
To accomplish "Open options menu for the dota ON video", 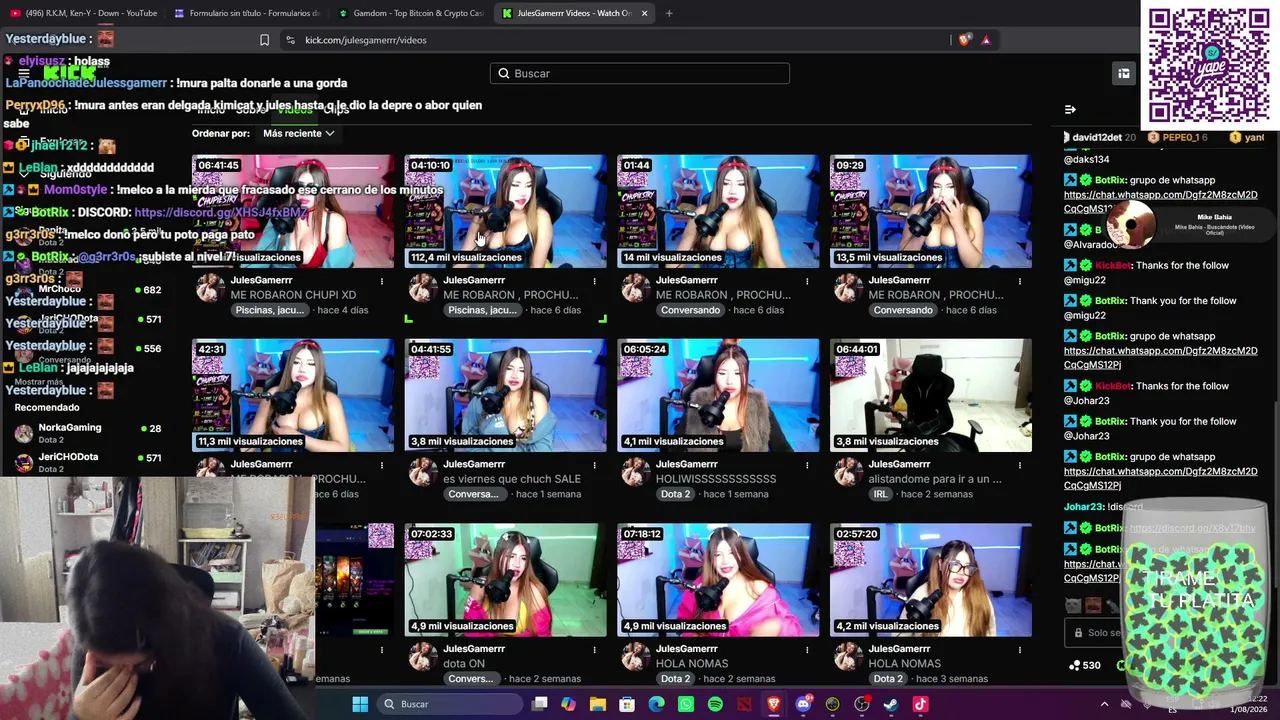I will 594,650.
